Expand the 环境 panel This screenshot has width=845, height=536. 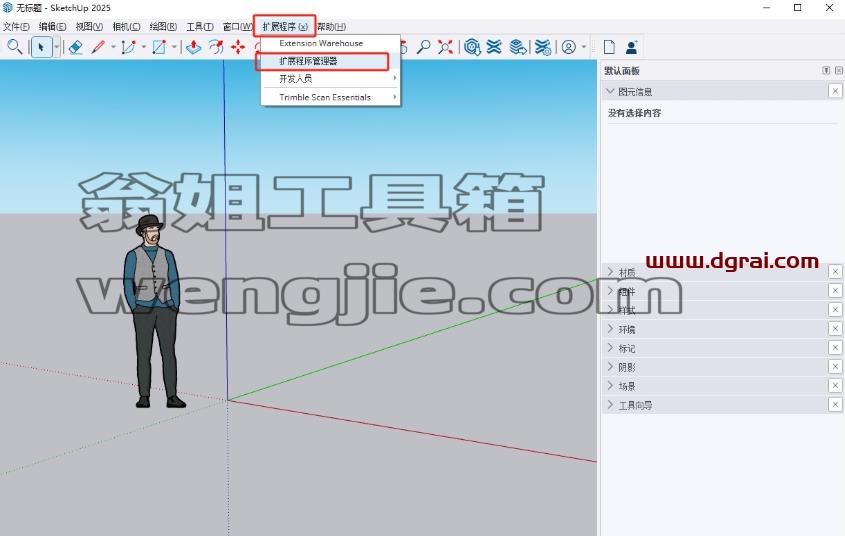pyautogui.click(x=610, y=329)
